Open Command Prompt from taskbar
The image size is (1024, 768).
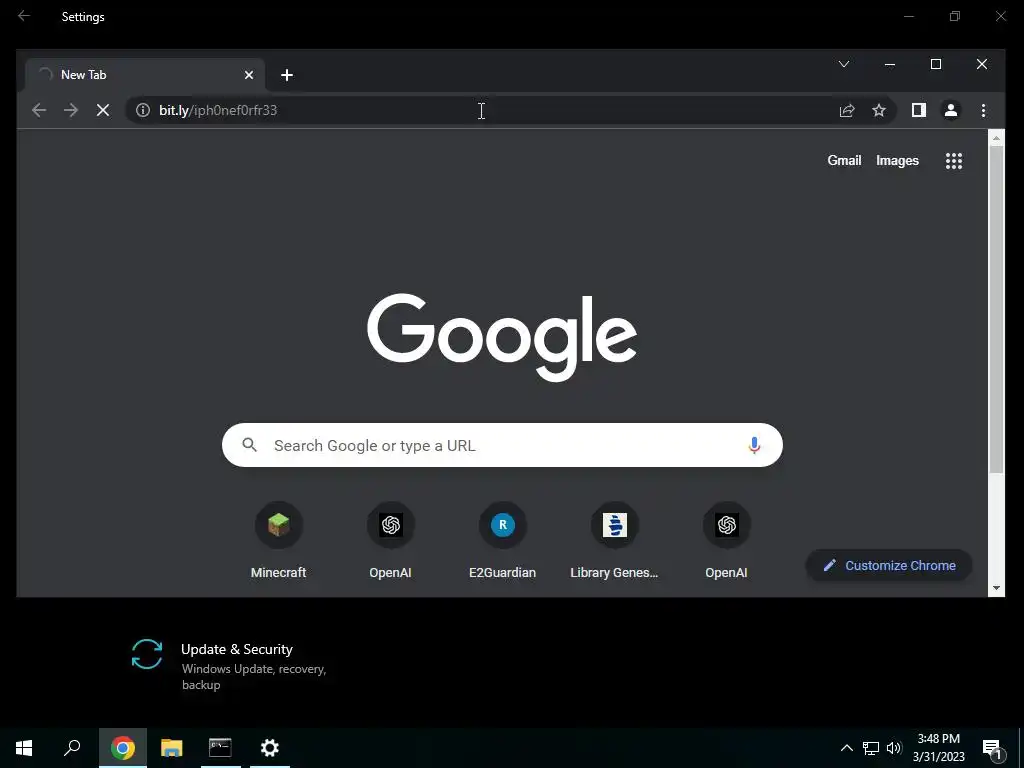click(220, 748)
